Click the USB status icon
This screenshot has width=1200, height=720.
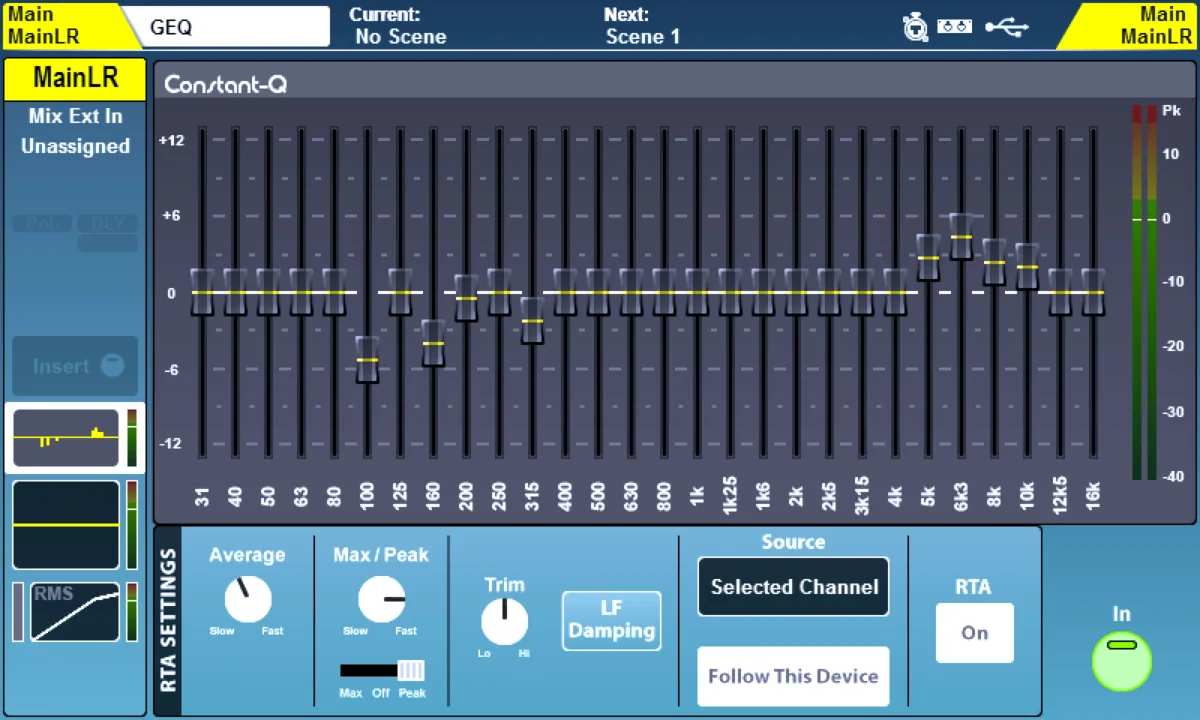point(1006,27)
